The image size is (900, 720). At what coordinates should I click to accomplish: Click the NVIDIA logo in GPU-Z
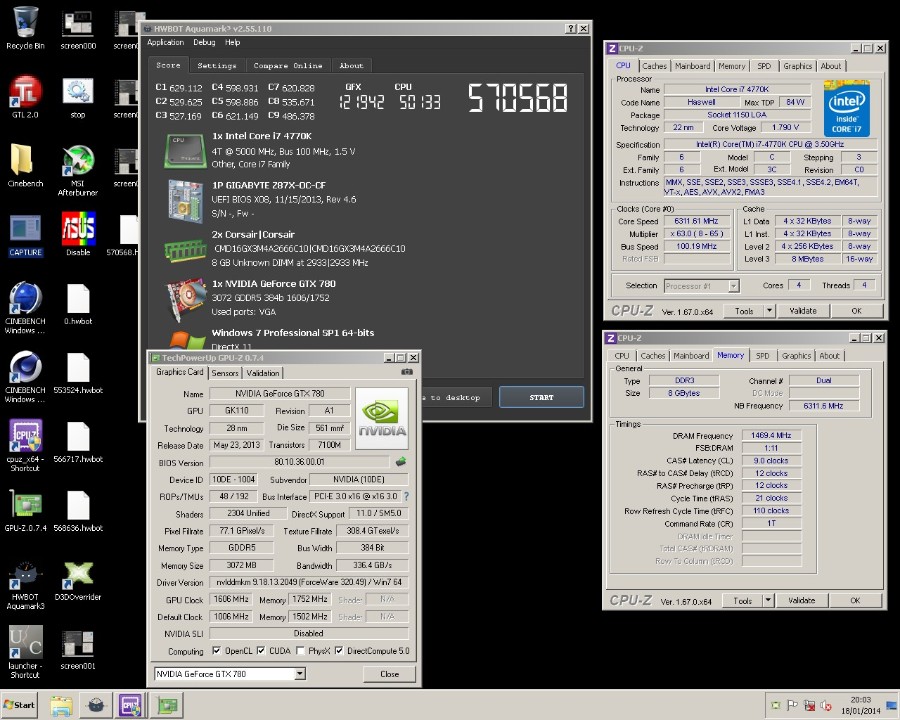point(382,418)
